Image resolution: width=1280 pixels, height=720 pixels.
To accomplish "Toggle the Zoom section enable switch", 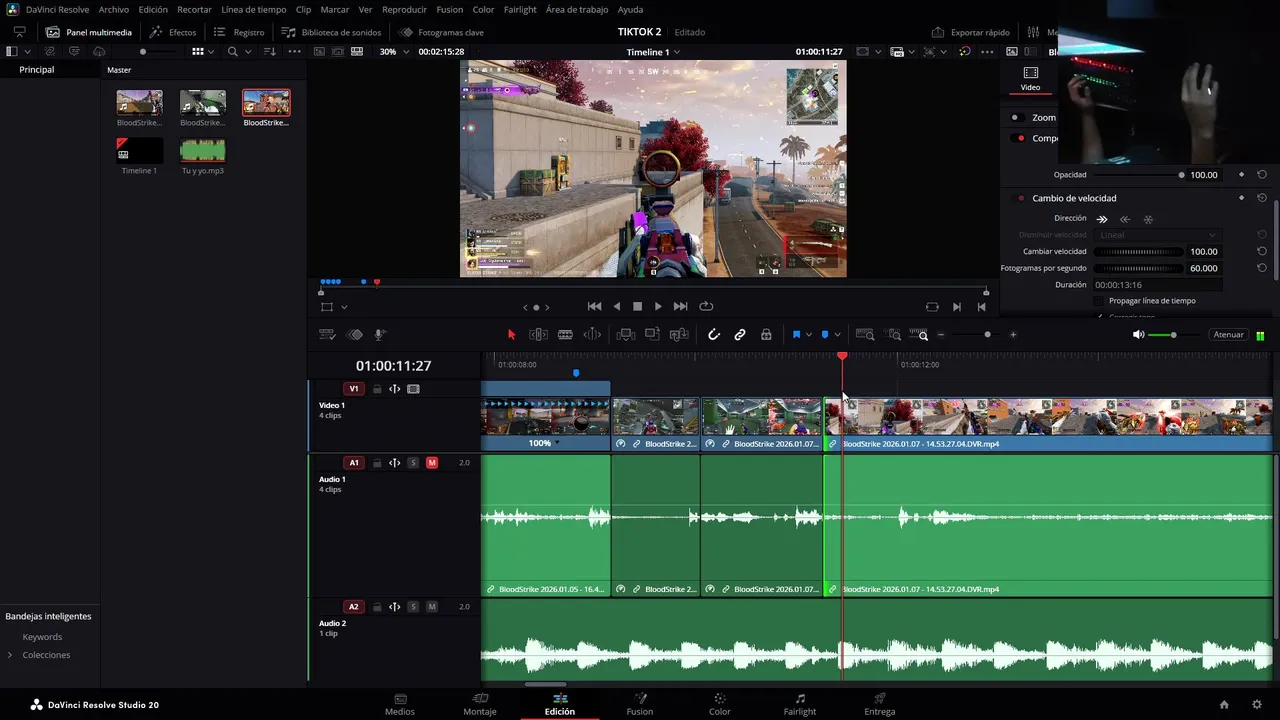I will 1015,117.
